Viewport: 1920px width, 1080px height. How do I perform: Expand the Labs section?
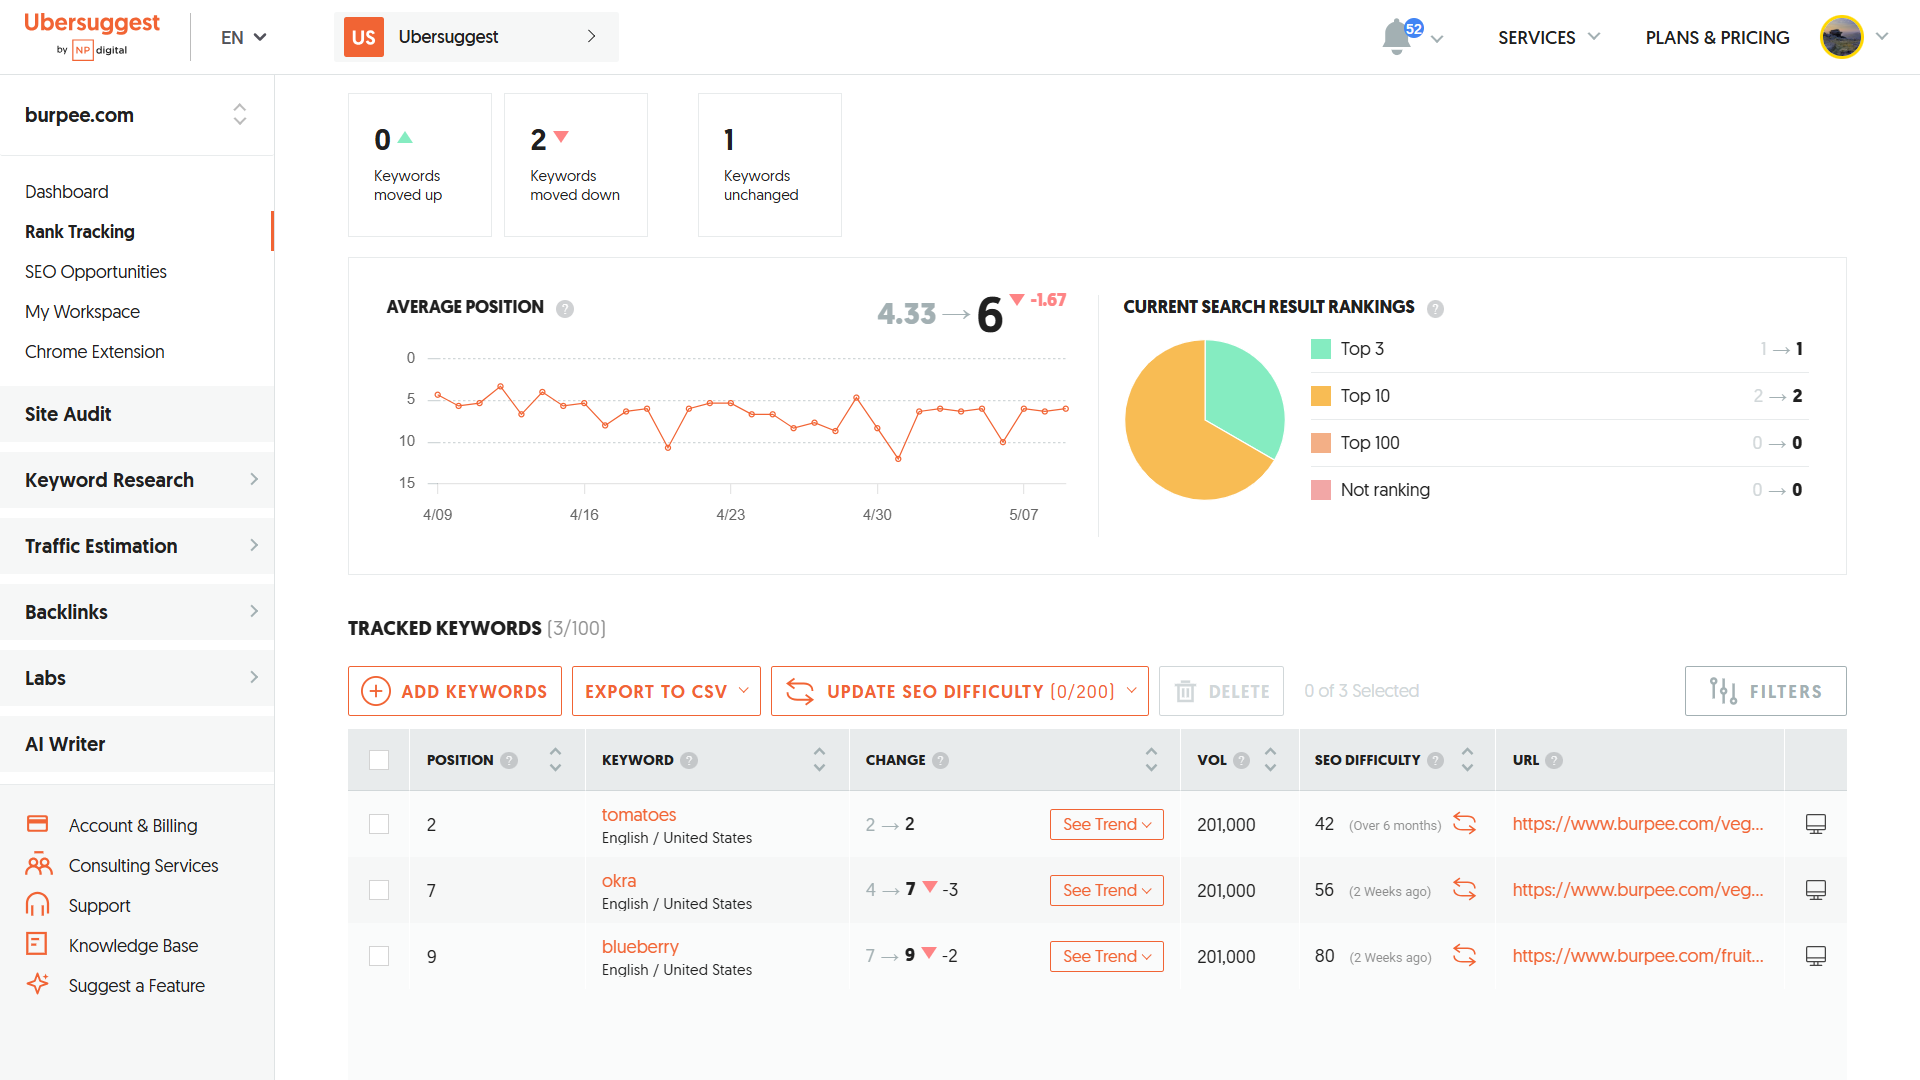point(137,678)
